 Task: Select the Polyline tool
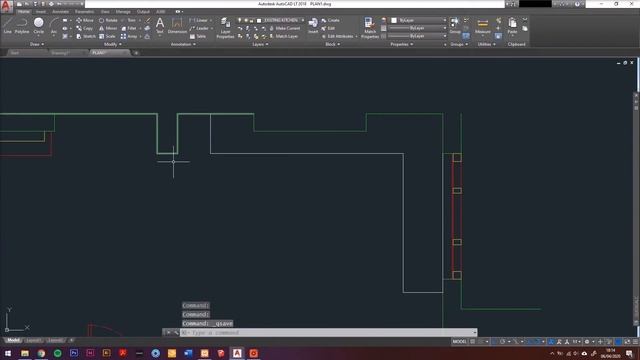click(x=22, y=25)
